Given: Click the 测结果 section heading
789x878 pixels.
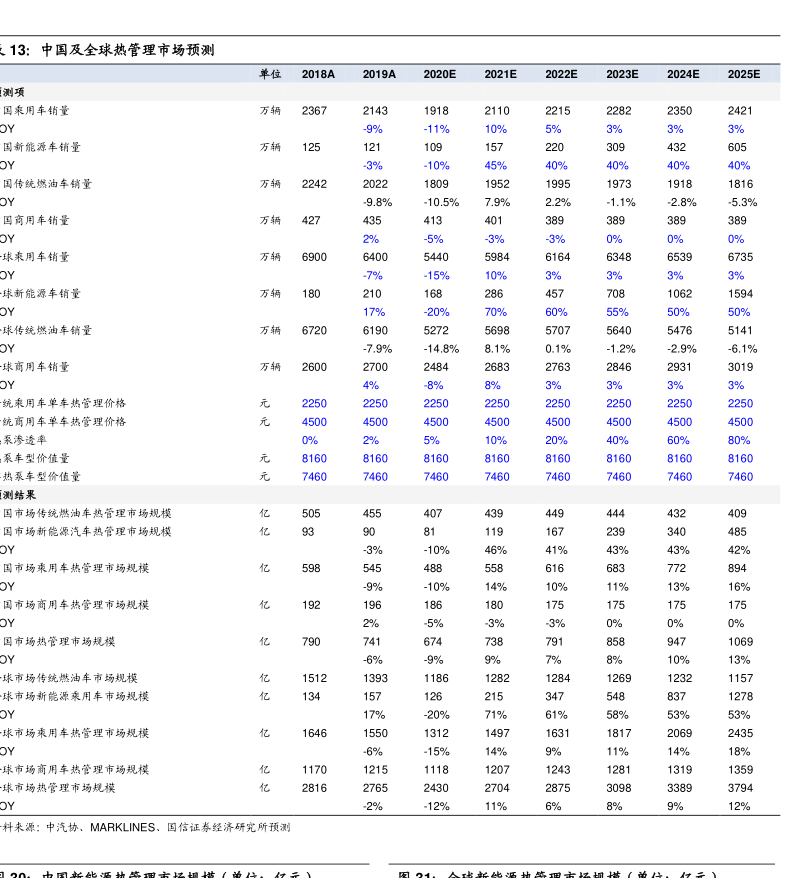Looking at the screenshot, I should [x=19, y=495].
